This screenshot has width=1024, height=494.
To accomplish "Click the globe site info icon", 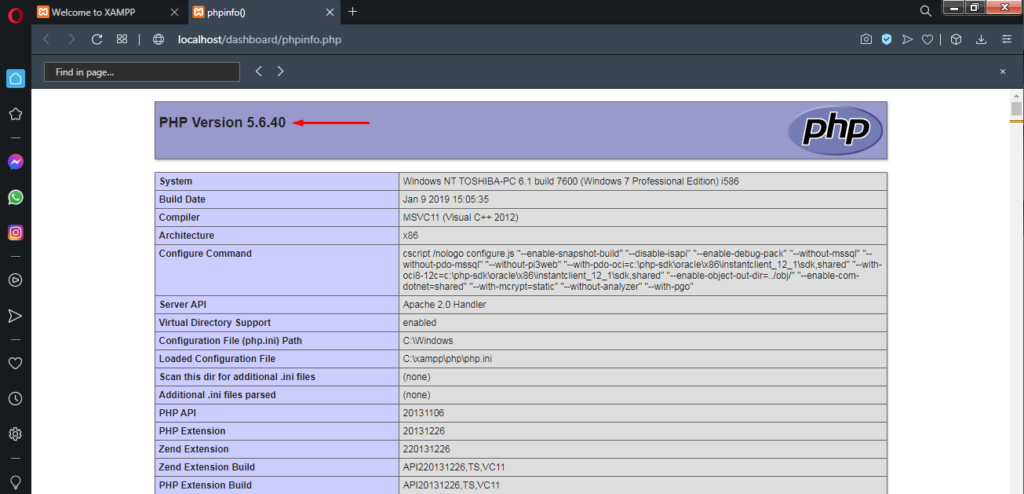I will (x=158, y=40).
